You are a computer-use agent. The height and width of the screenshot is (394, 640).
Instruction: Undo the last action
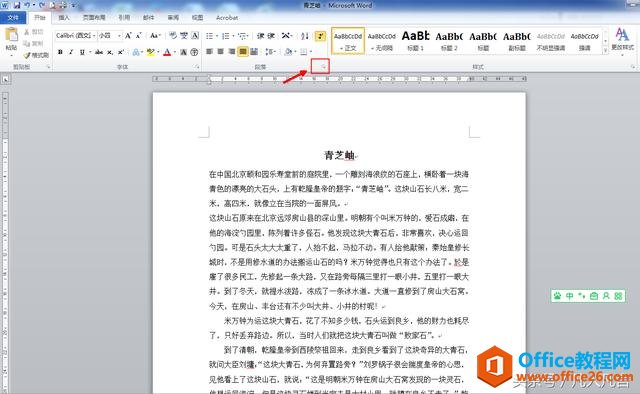[27, 5]
